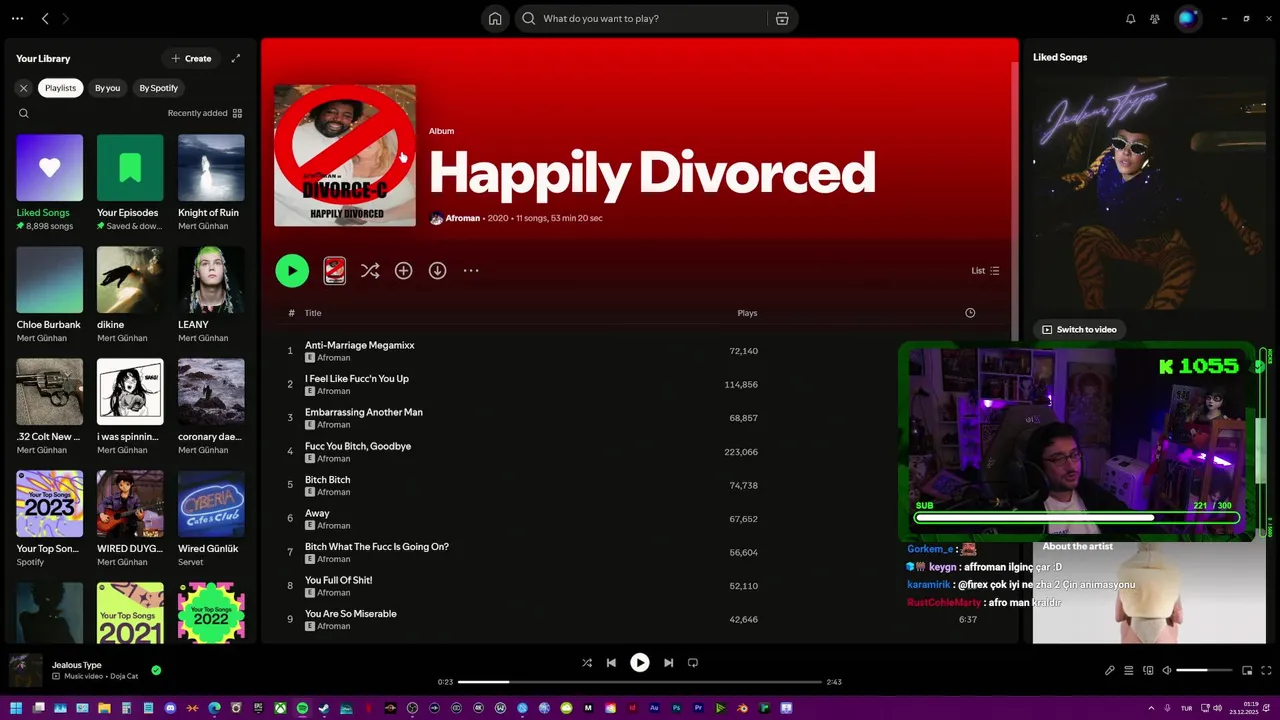Click the duration clock column header
Viewport: 1280px width, 720px height.
point(970,313)
